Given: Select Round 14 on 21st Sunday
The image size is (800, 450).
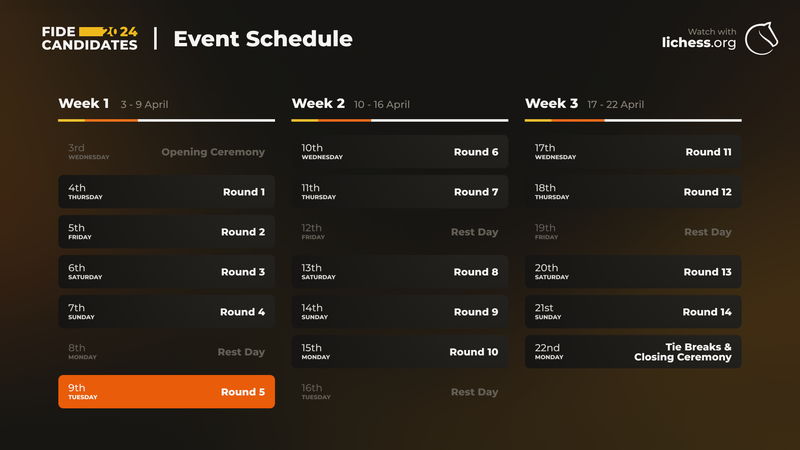Looking at the screenshot, I should point(633,312).
